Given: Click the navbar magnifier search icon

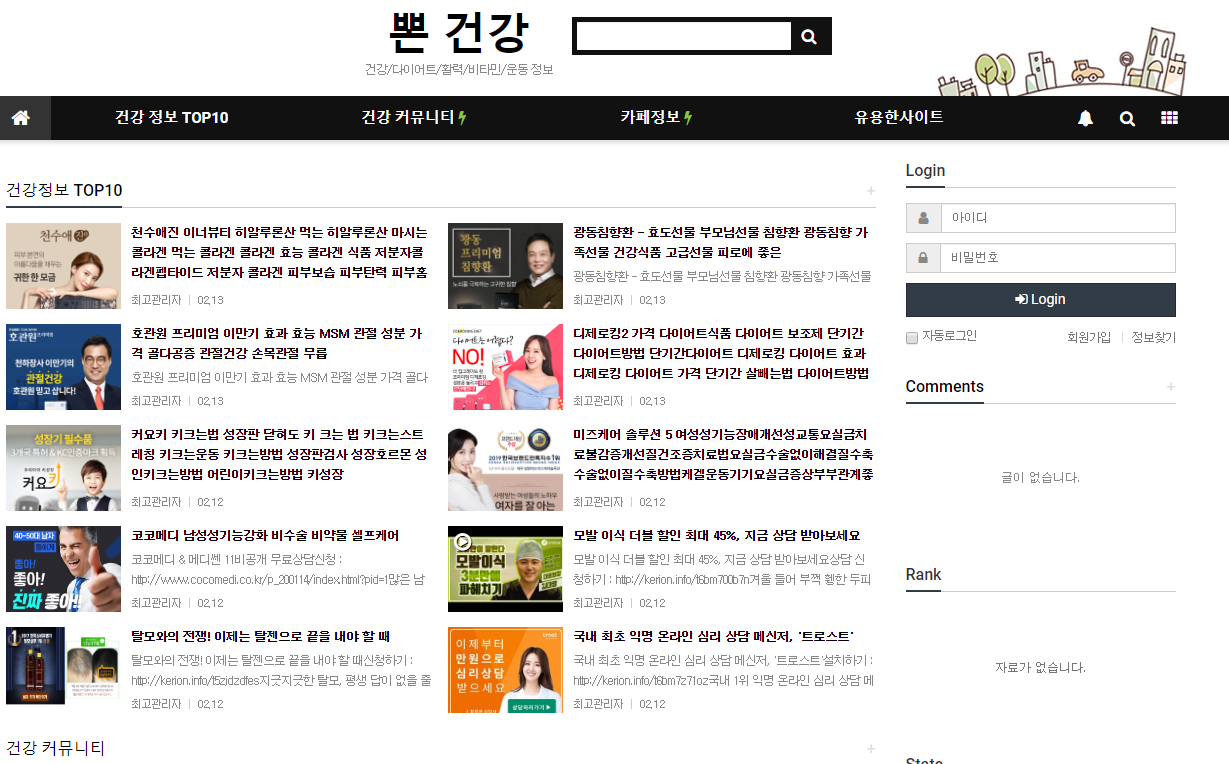Looking at the screenshot, I should tap(1127, 118).
